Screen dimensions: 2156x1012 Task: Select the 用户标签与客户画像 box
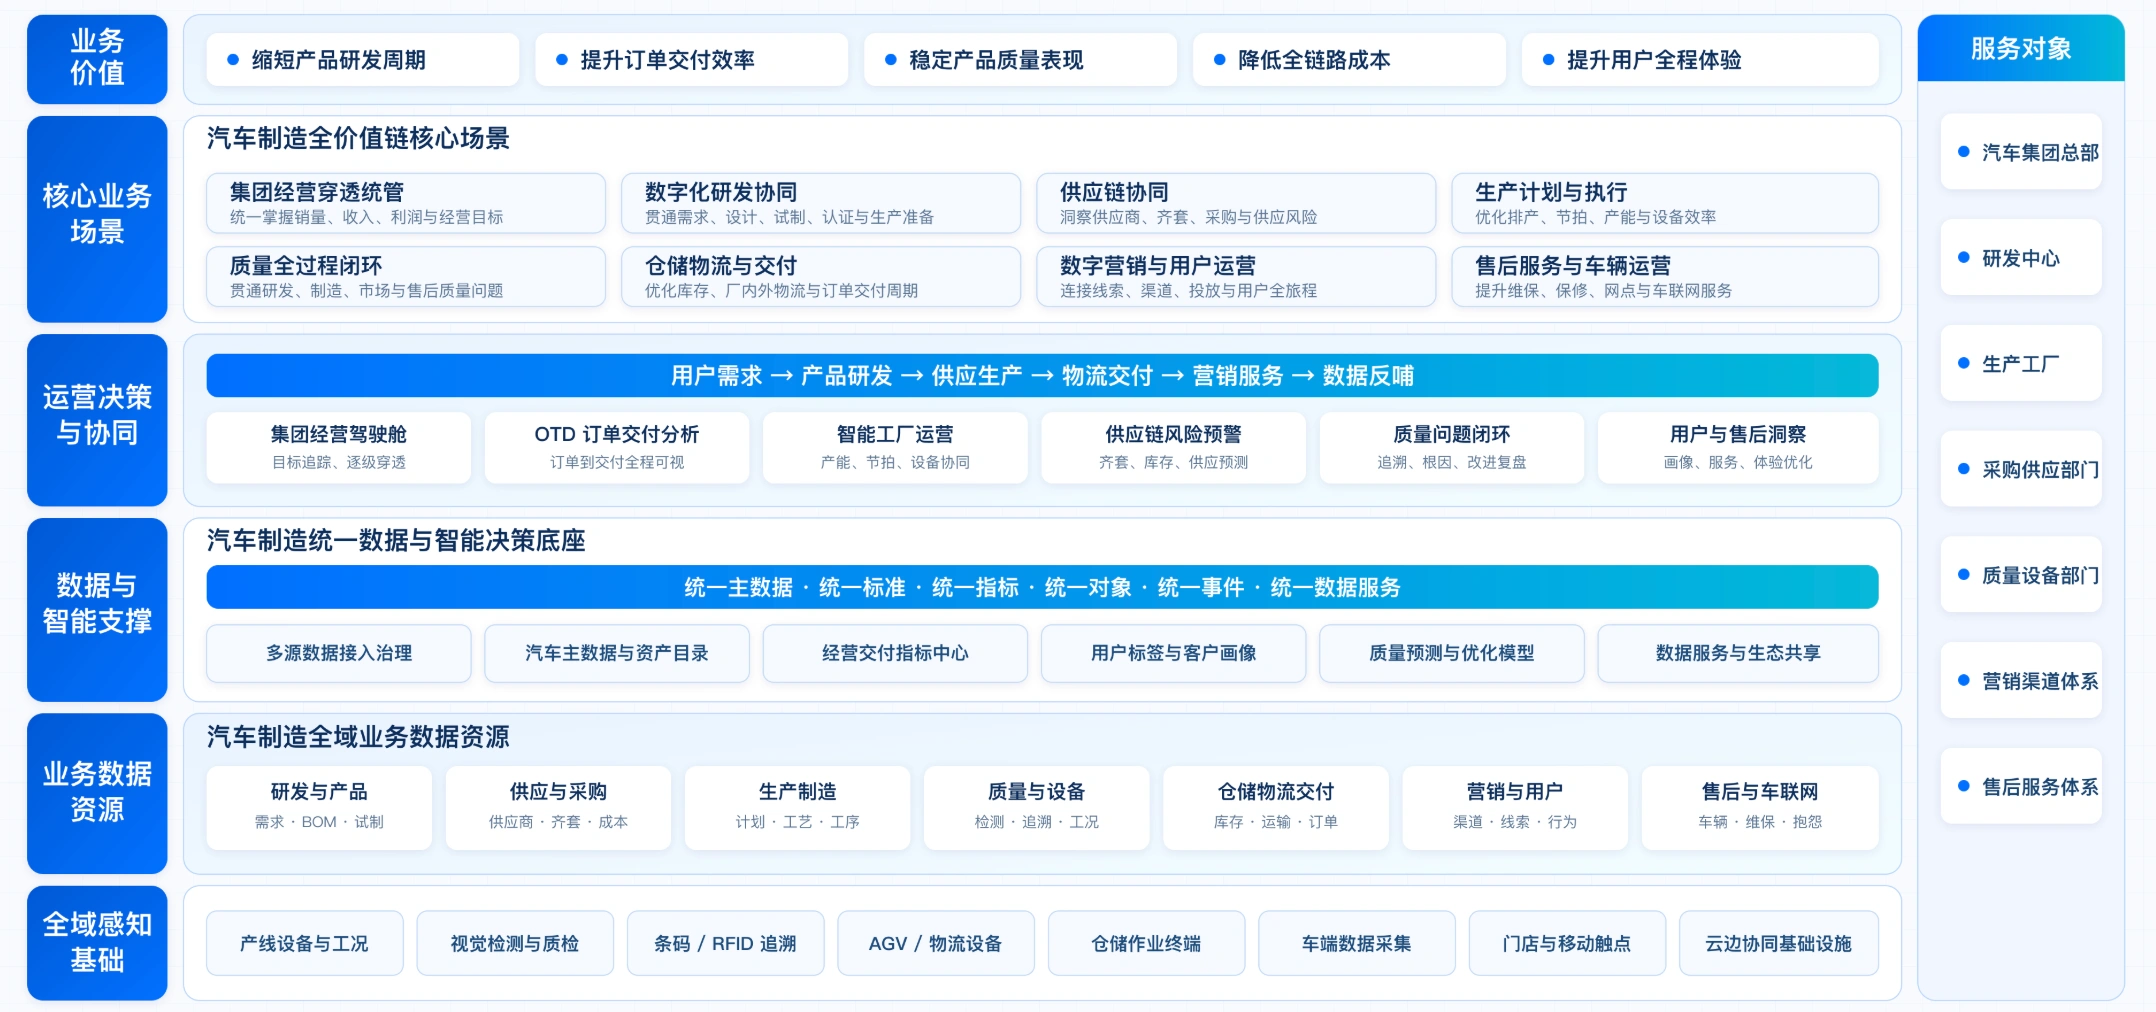pyautogui.click(x=1173, y=653)
